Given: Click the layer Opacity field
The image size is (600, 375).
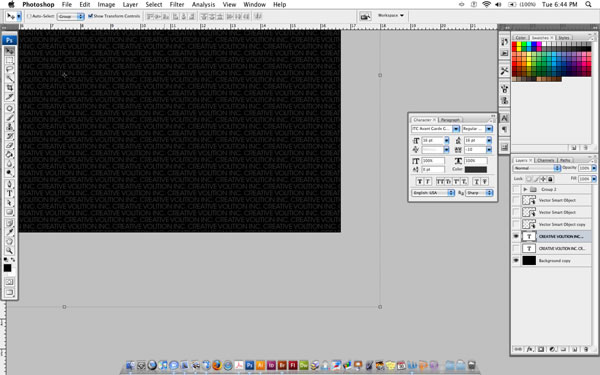Looking at the screenshot, I should point(584,168).
